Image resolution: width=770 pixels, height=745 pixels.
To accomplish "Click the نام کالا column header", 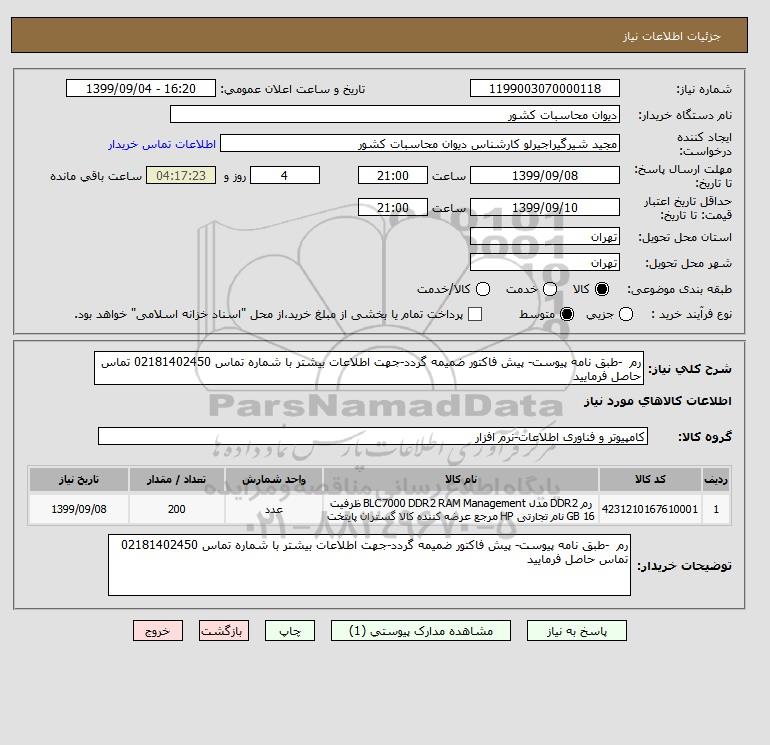I will [x=461, y=479].
